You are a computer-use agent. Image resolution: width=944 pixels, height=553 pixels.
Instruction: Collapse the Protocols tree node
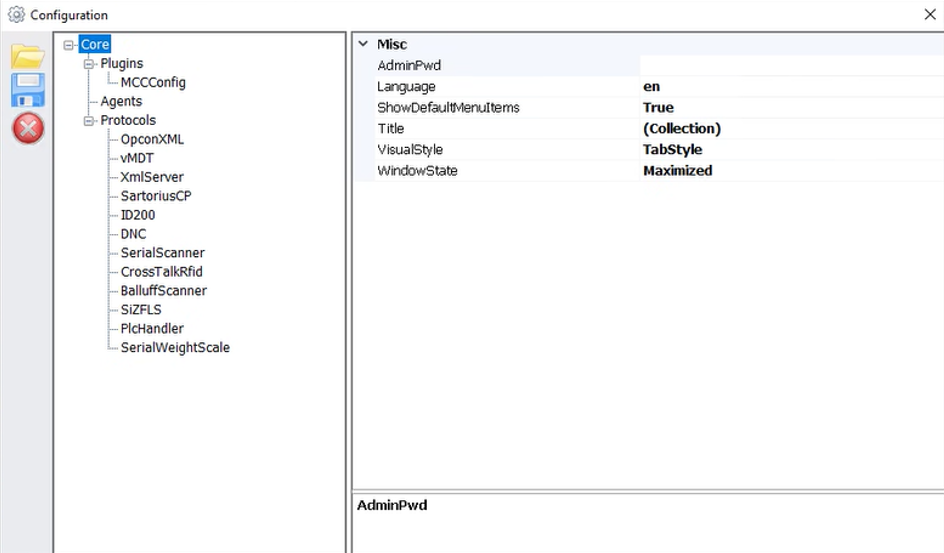click(x=88, y=121)
